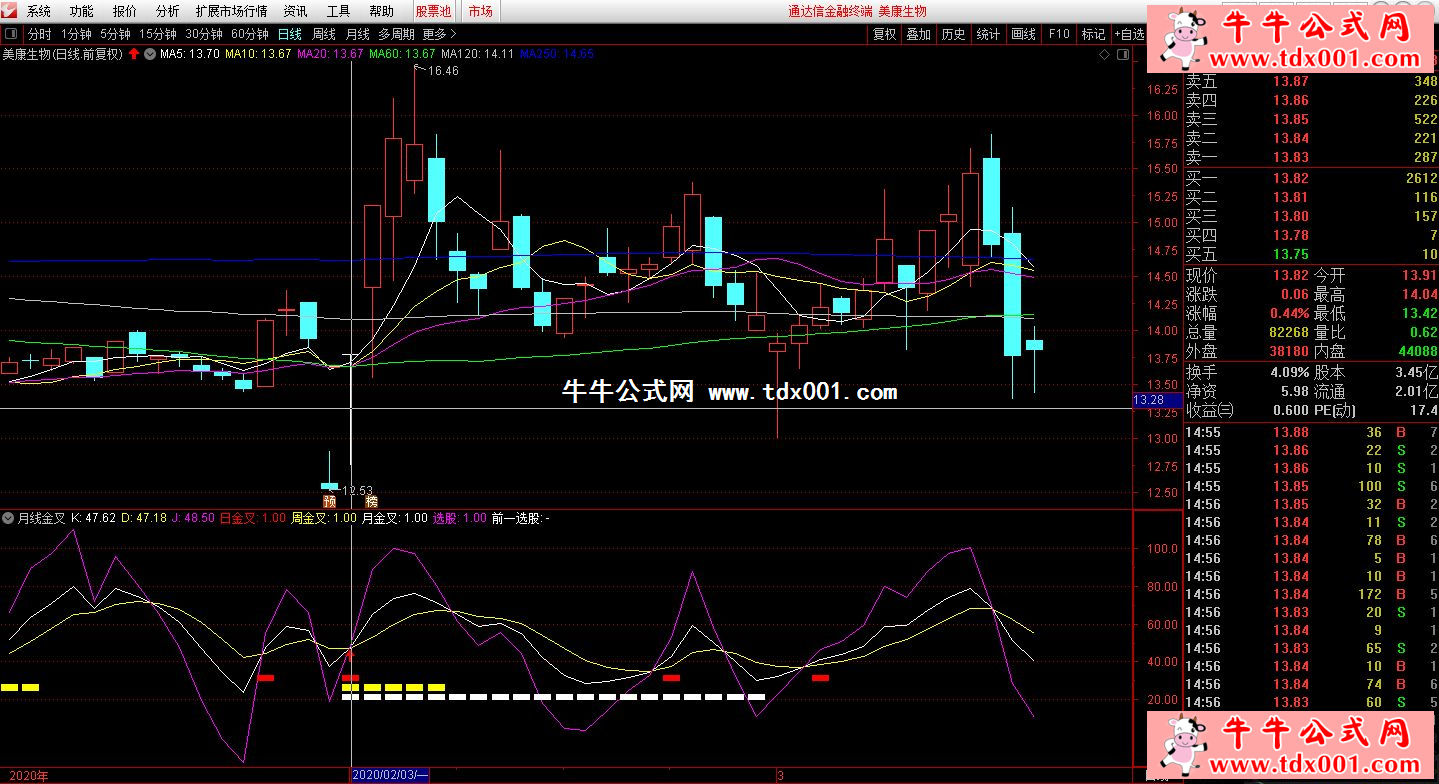Click the MA120: 14.11 label
Viewport: 1439px width, 784px height.
point(477,54)
